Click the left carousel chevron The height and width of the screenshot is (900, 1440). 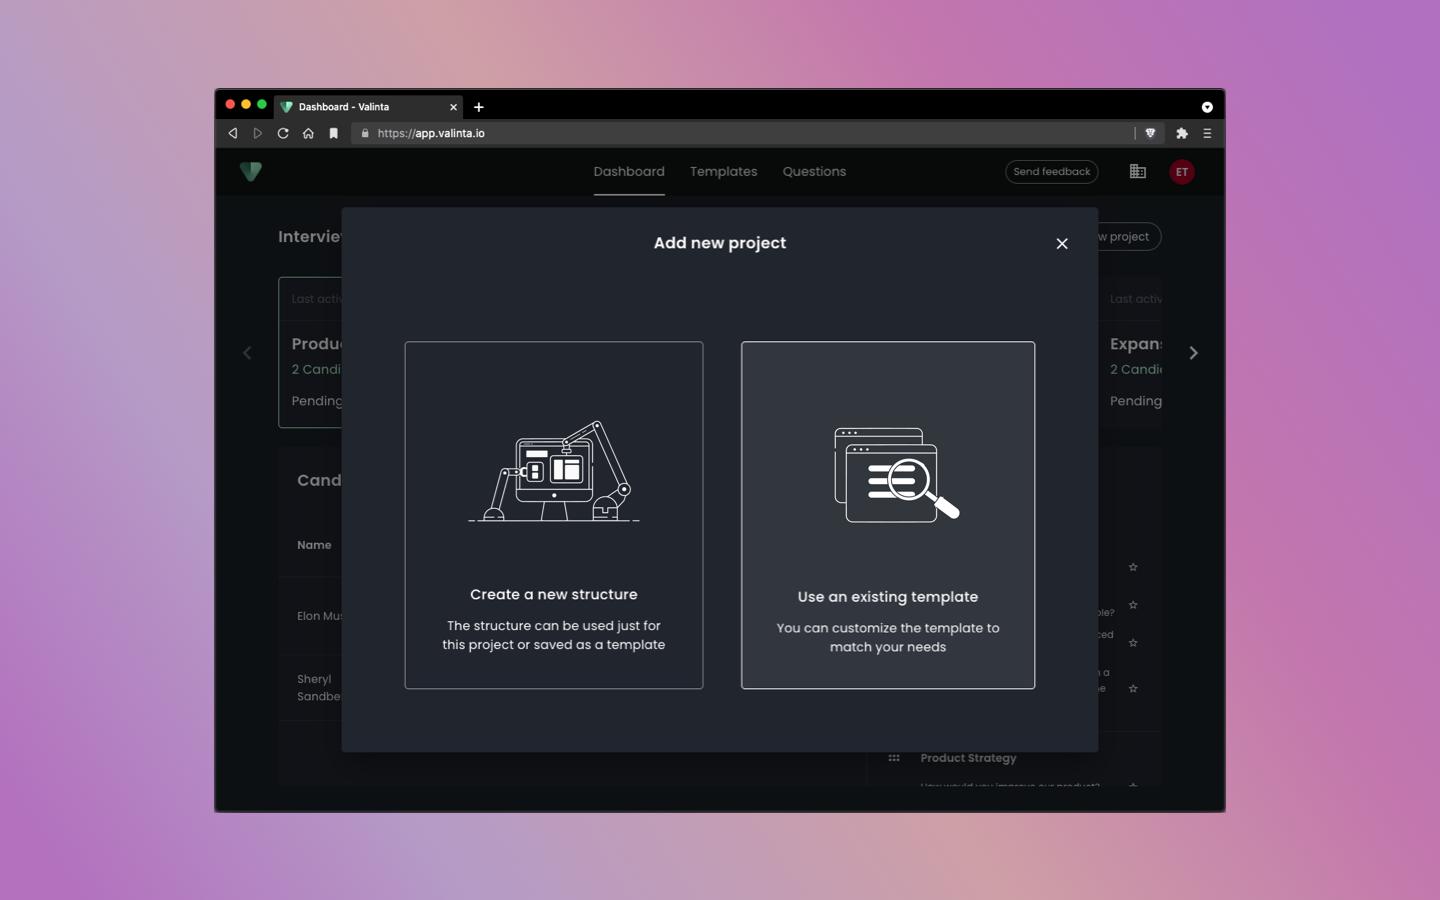point(247,352)
